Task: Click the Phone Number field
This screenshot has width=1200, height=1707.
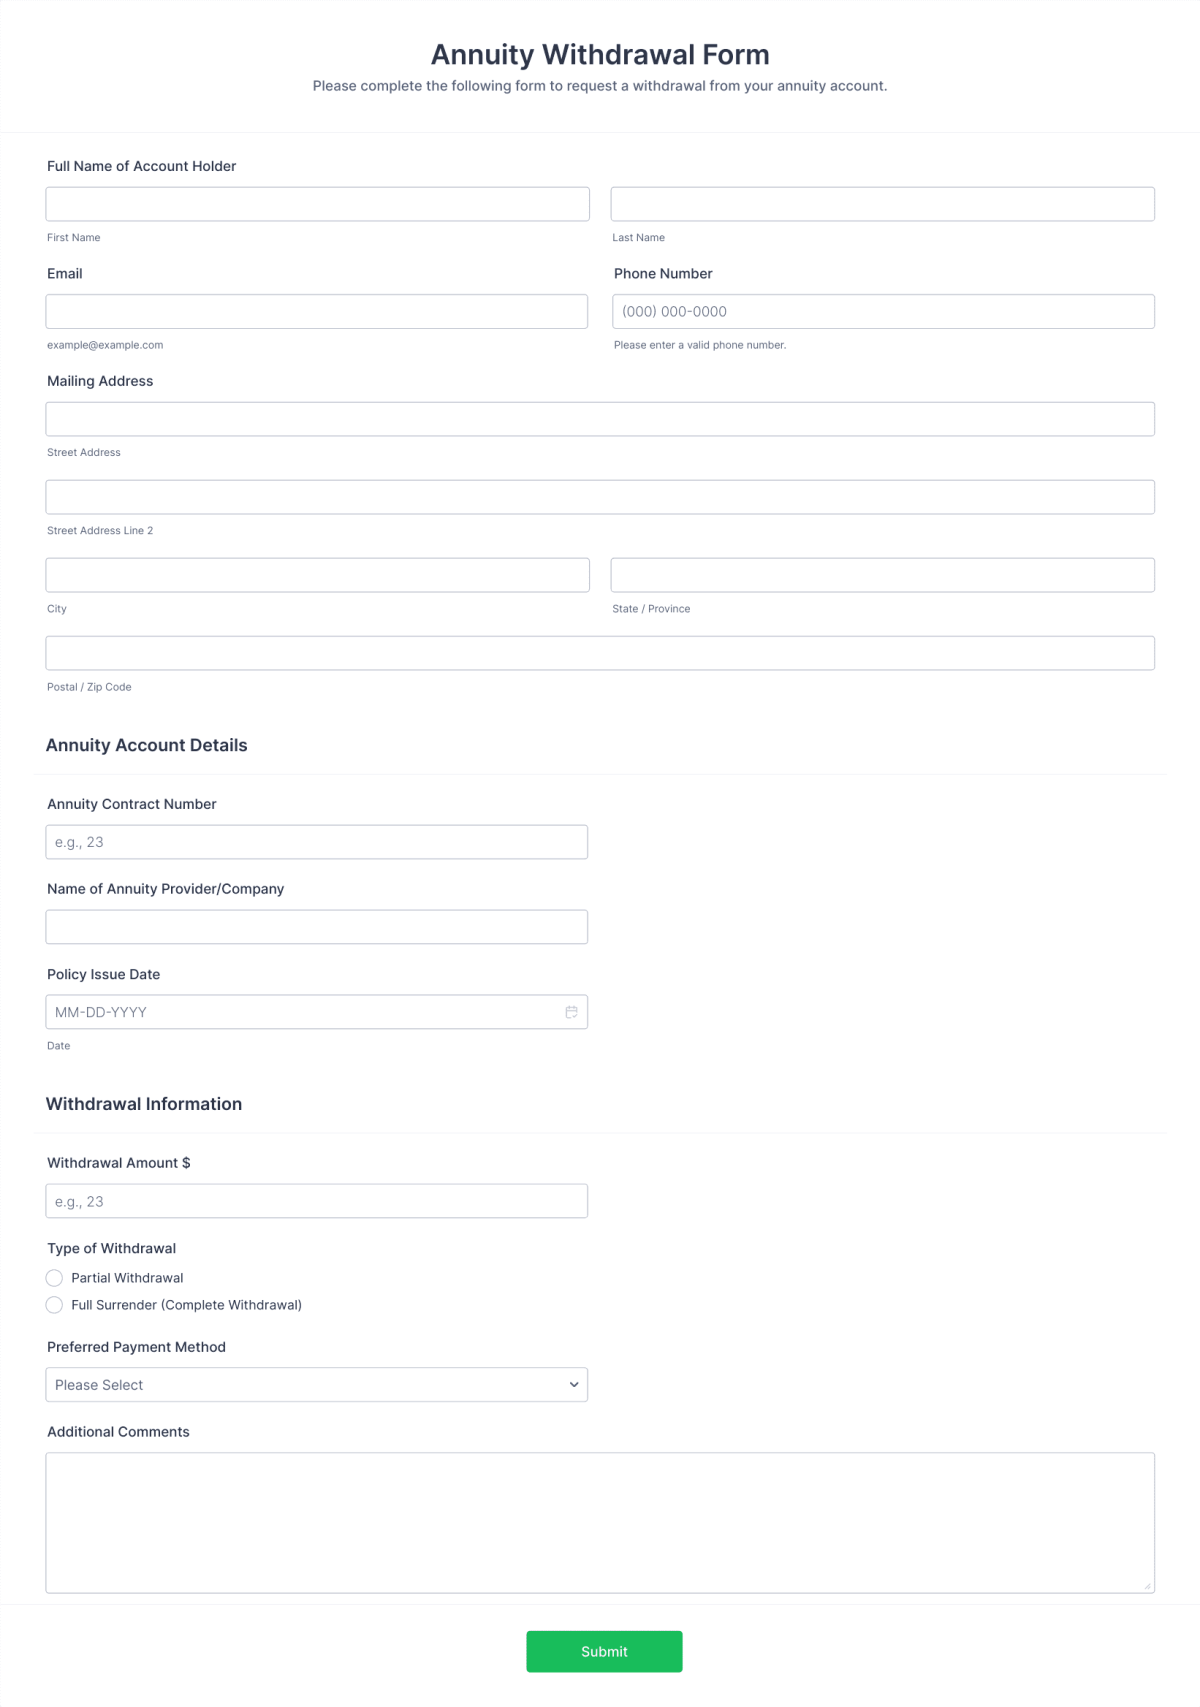Action: [882, 311]
